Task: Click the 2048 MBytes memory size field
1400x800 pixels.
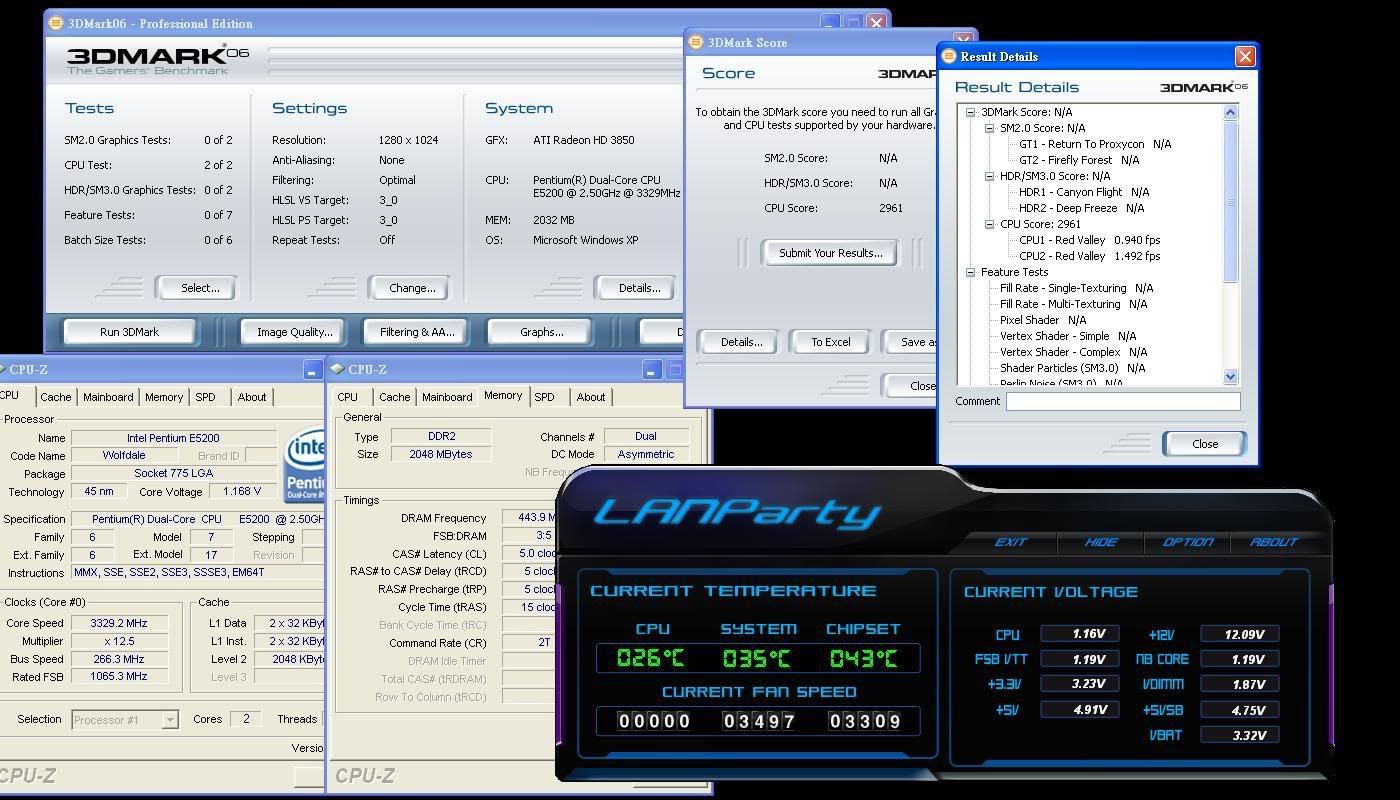Action: tap(441, 454)
